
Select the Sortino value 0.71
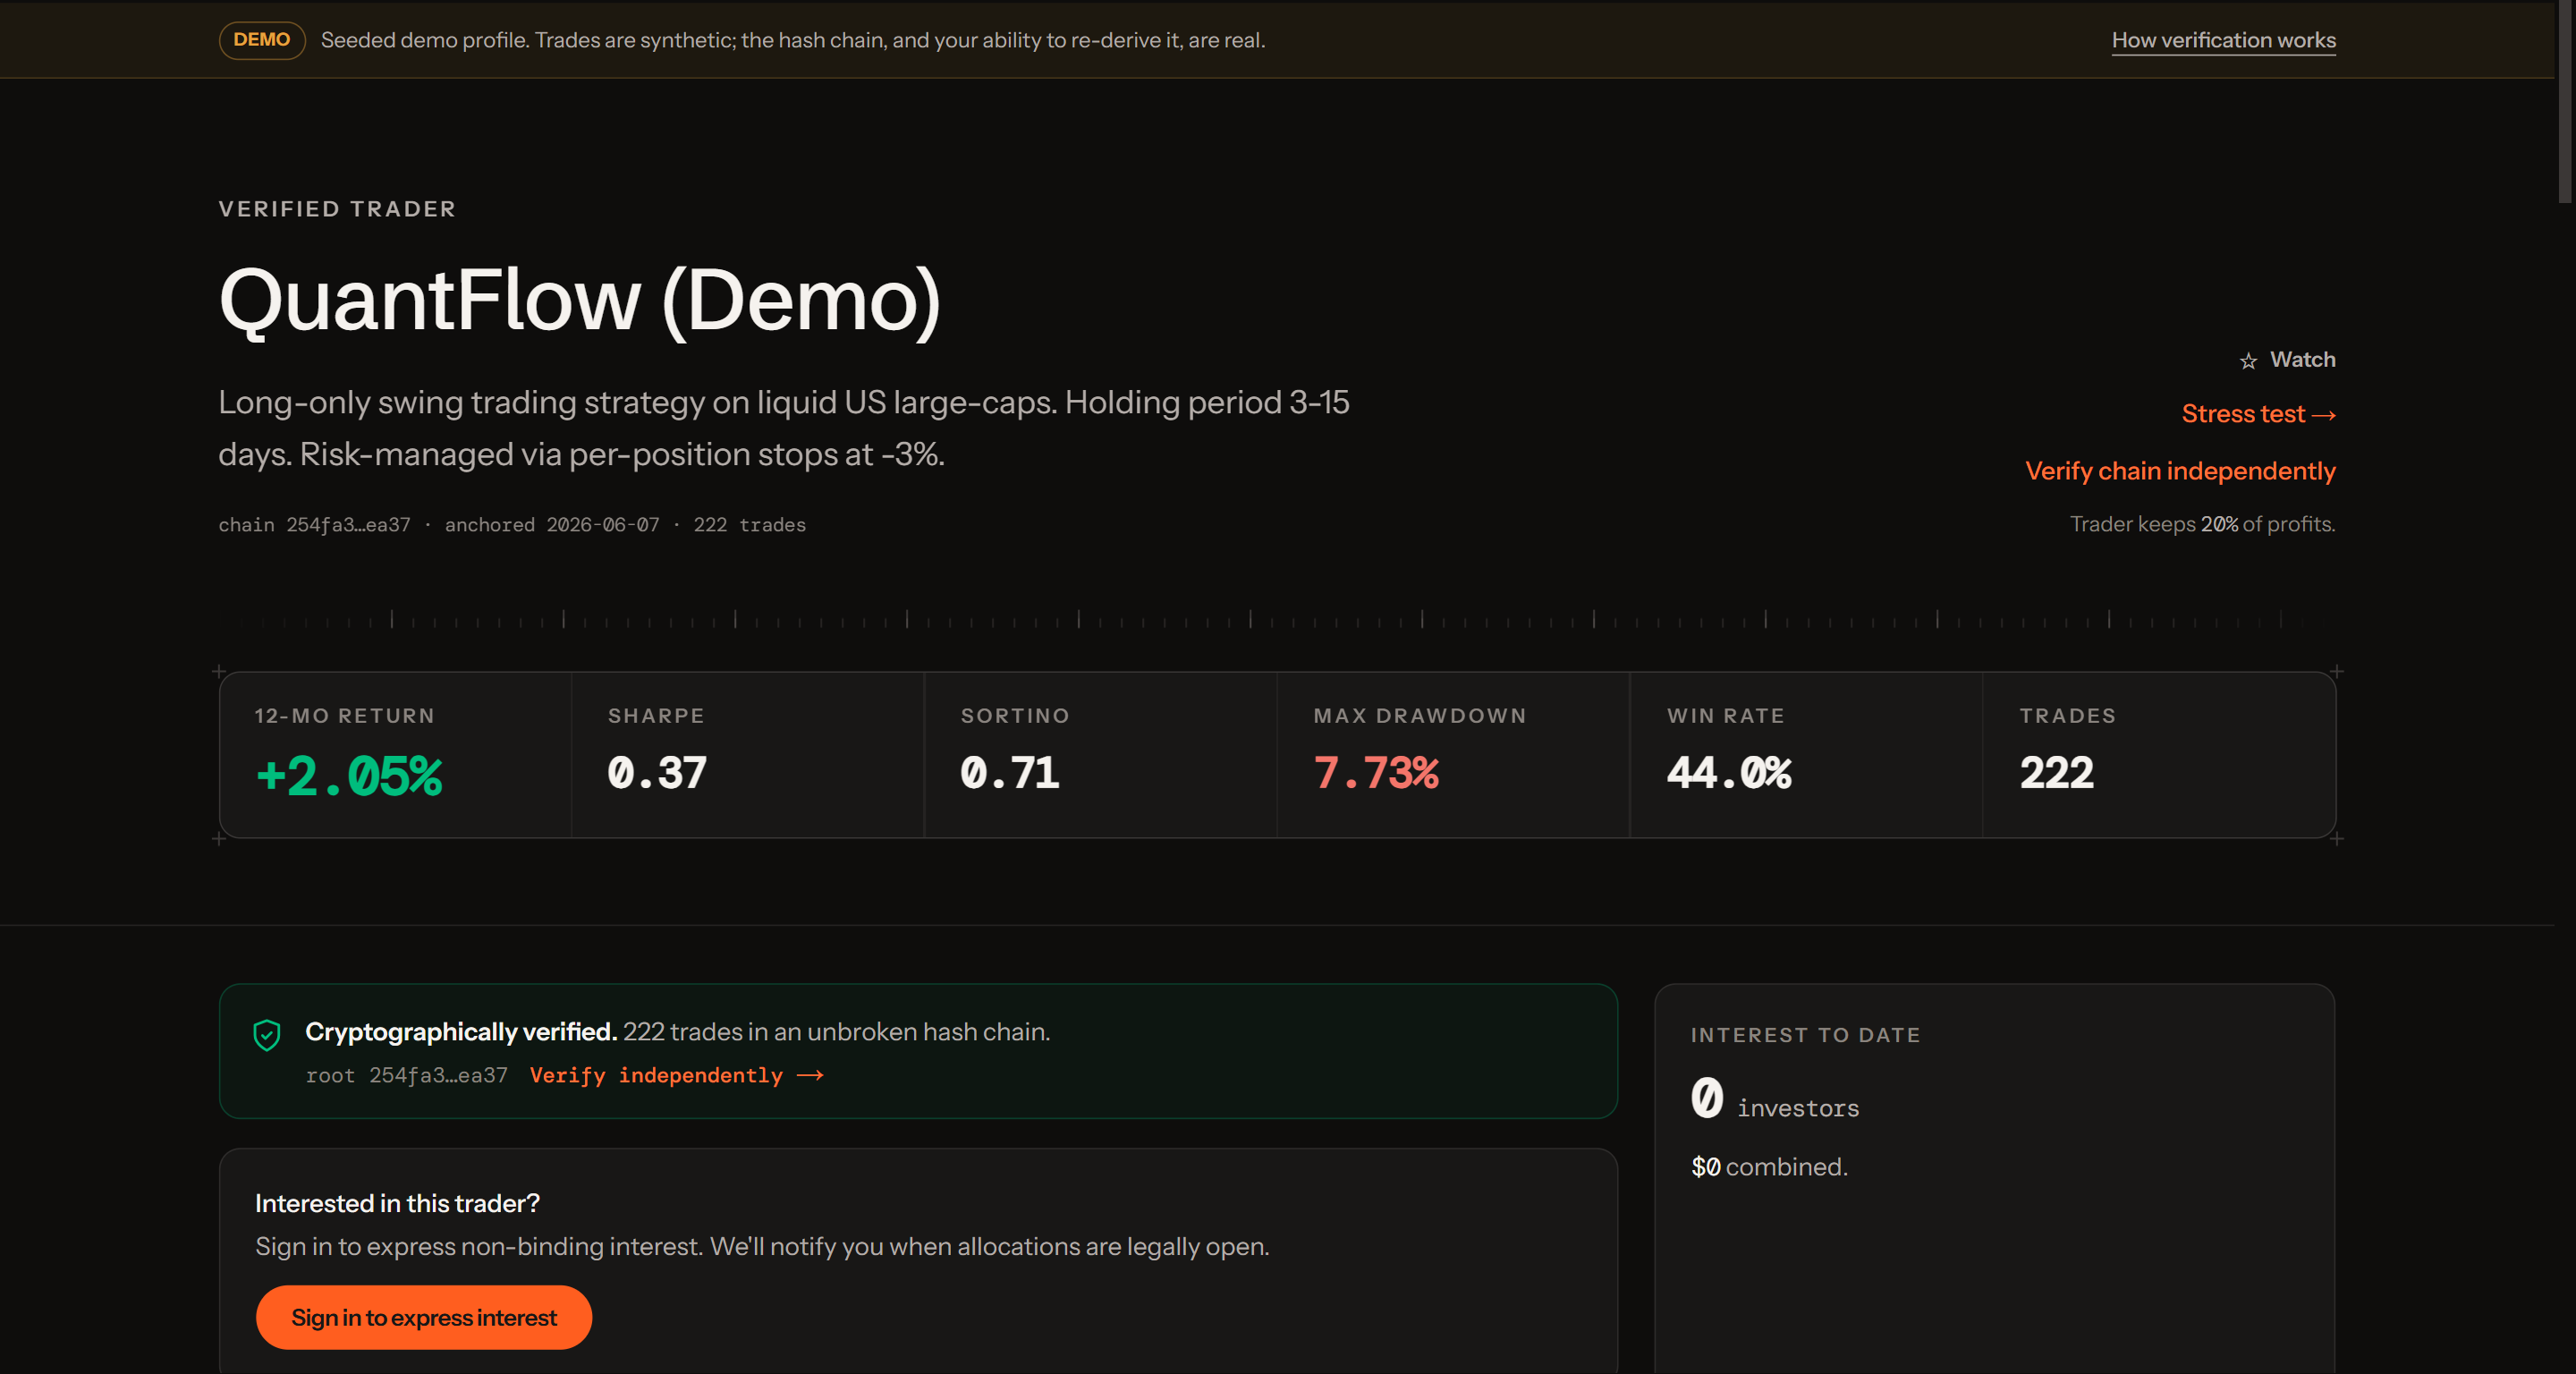[1010, 773]
